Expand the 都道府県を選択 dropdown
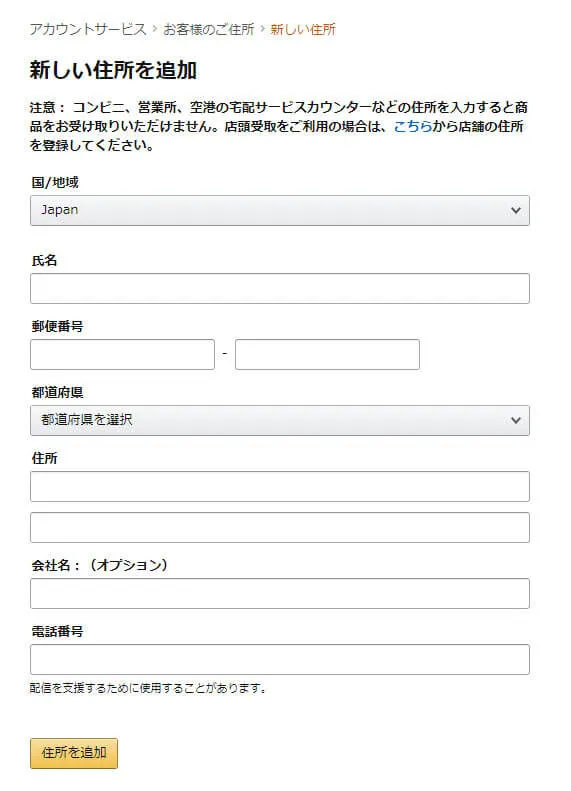The width and height of the screenshot is (571, 791). [279, 420]
